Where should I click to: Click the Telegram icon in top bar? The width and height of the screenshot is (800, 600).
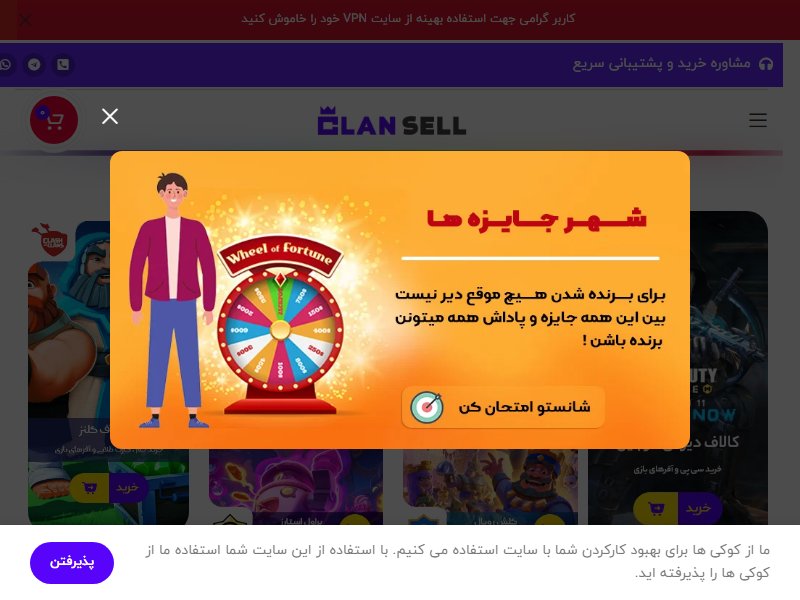point(34,65)
